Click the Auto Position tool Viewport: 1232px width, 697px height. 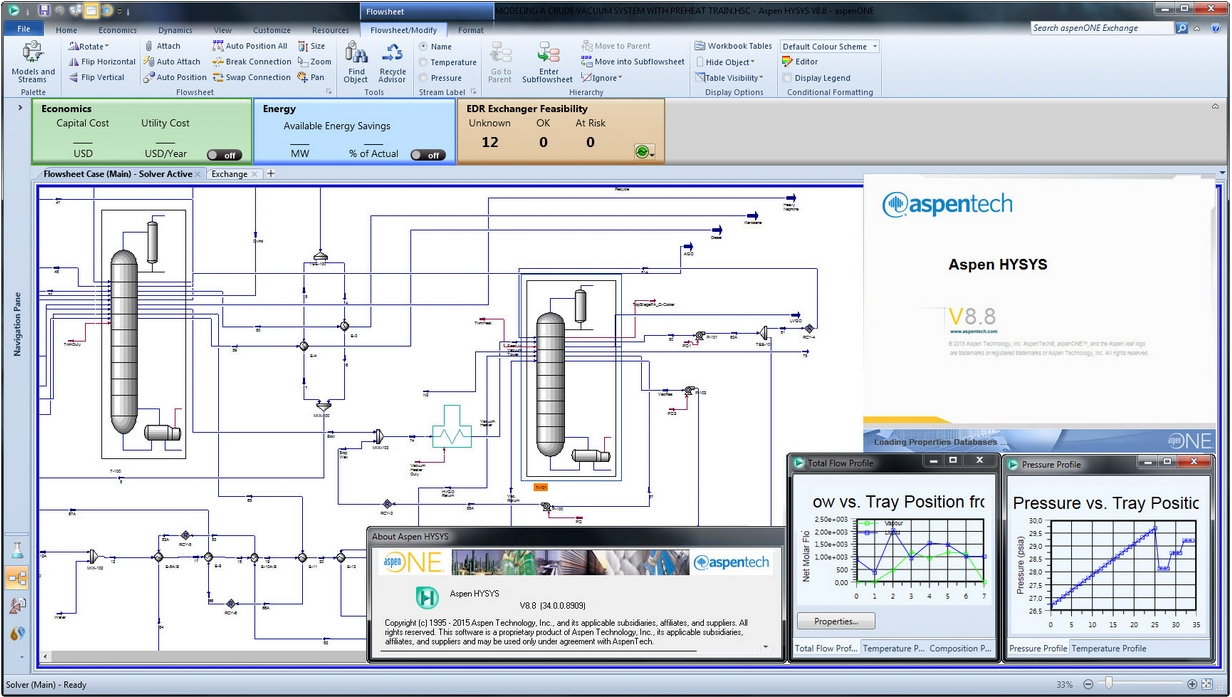click(174, 77)
